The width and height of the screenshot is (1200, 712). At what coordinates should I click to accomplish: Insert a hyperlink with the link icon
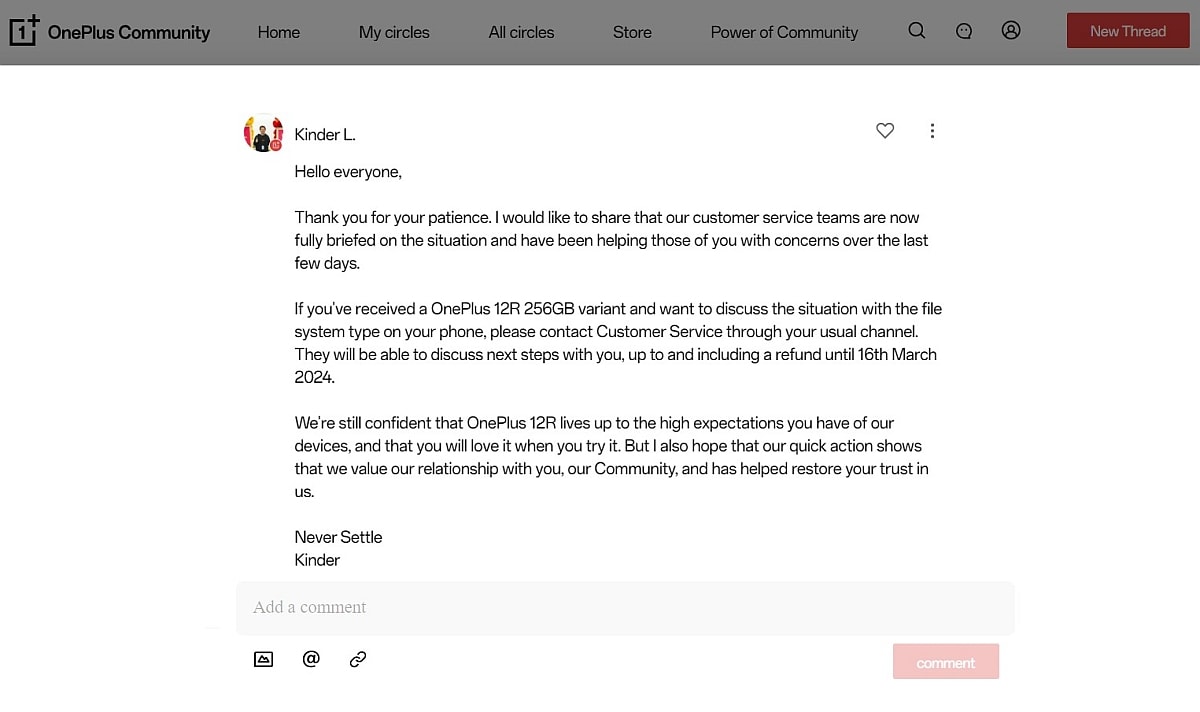pos(358,659)
